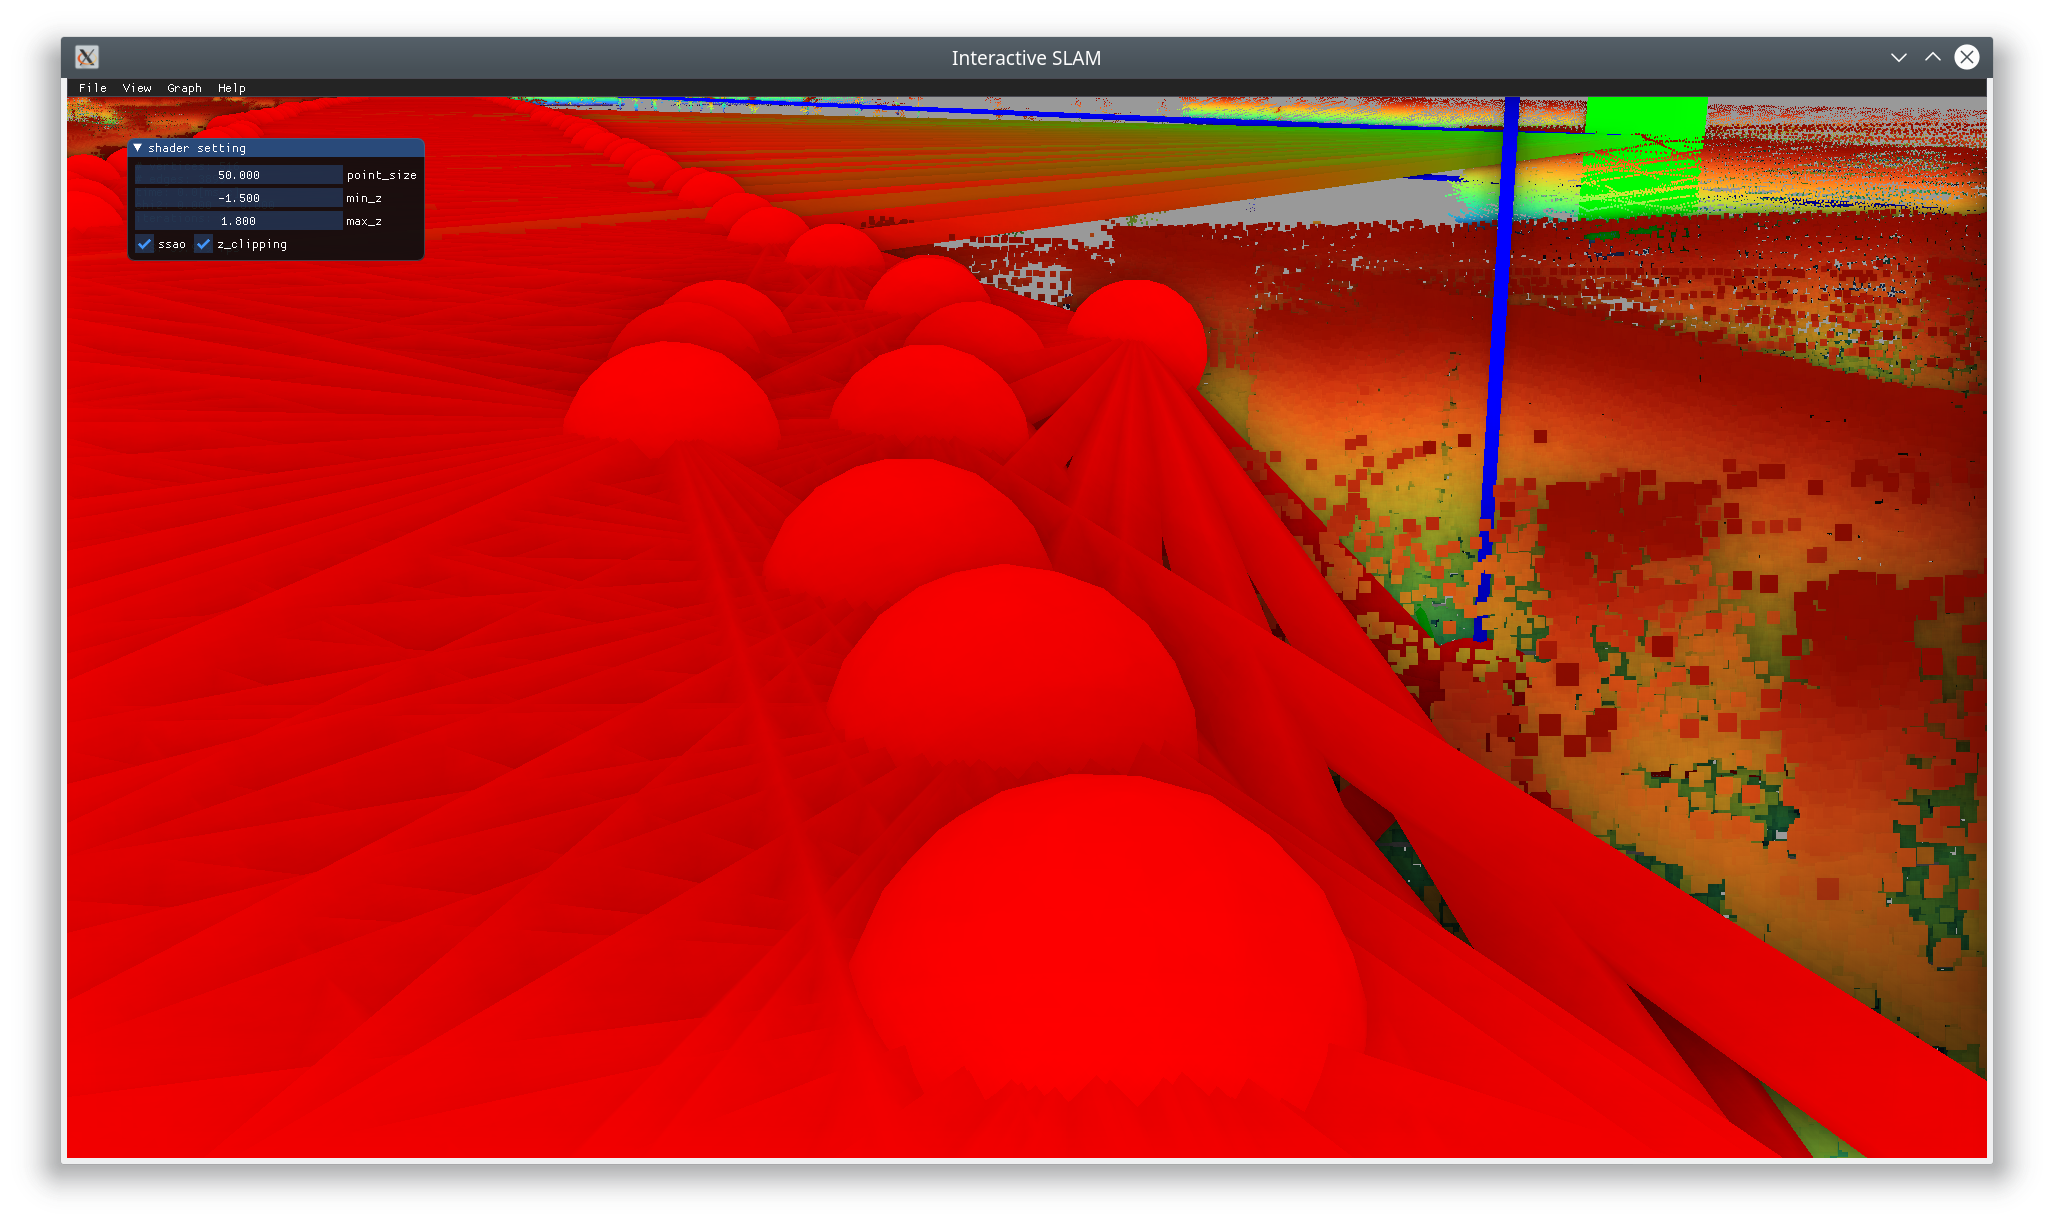The image size is (2054, 1225).
Task: Click the X11 application icon in title bar
Action: 87,57
